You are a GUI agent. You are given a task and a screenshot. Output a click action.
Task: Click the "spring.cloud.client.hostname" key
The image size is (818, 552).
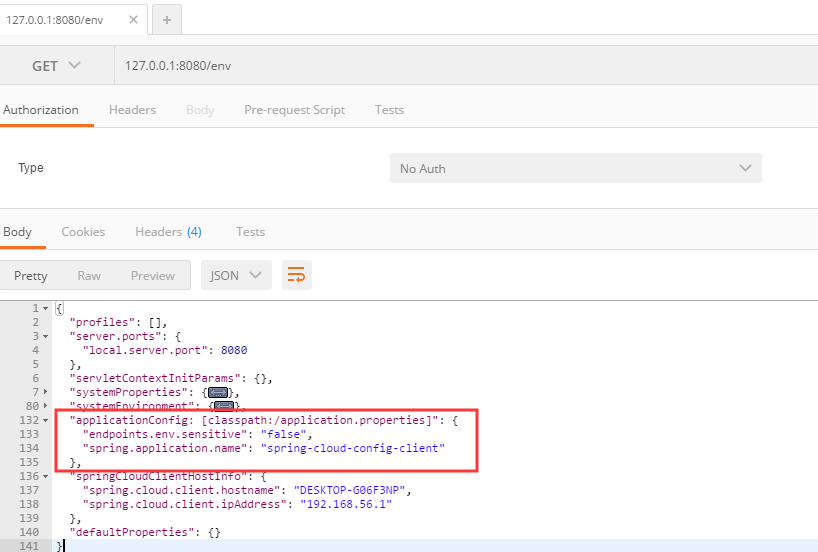[182, 490]
